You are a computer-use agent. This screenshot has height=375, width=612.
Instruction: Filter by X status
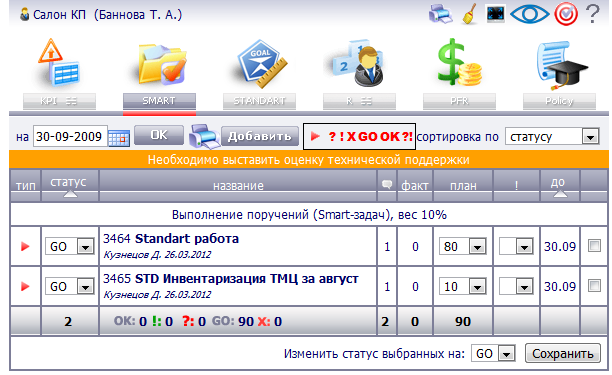click(x=351, y=137)
